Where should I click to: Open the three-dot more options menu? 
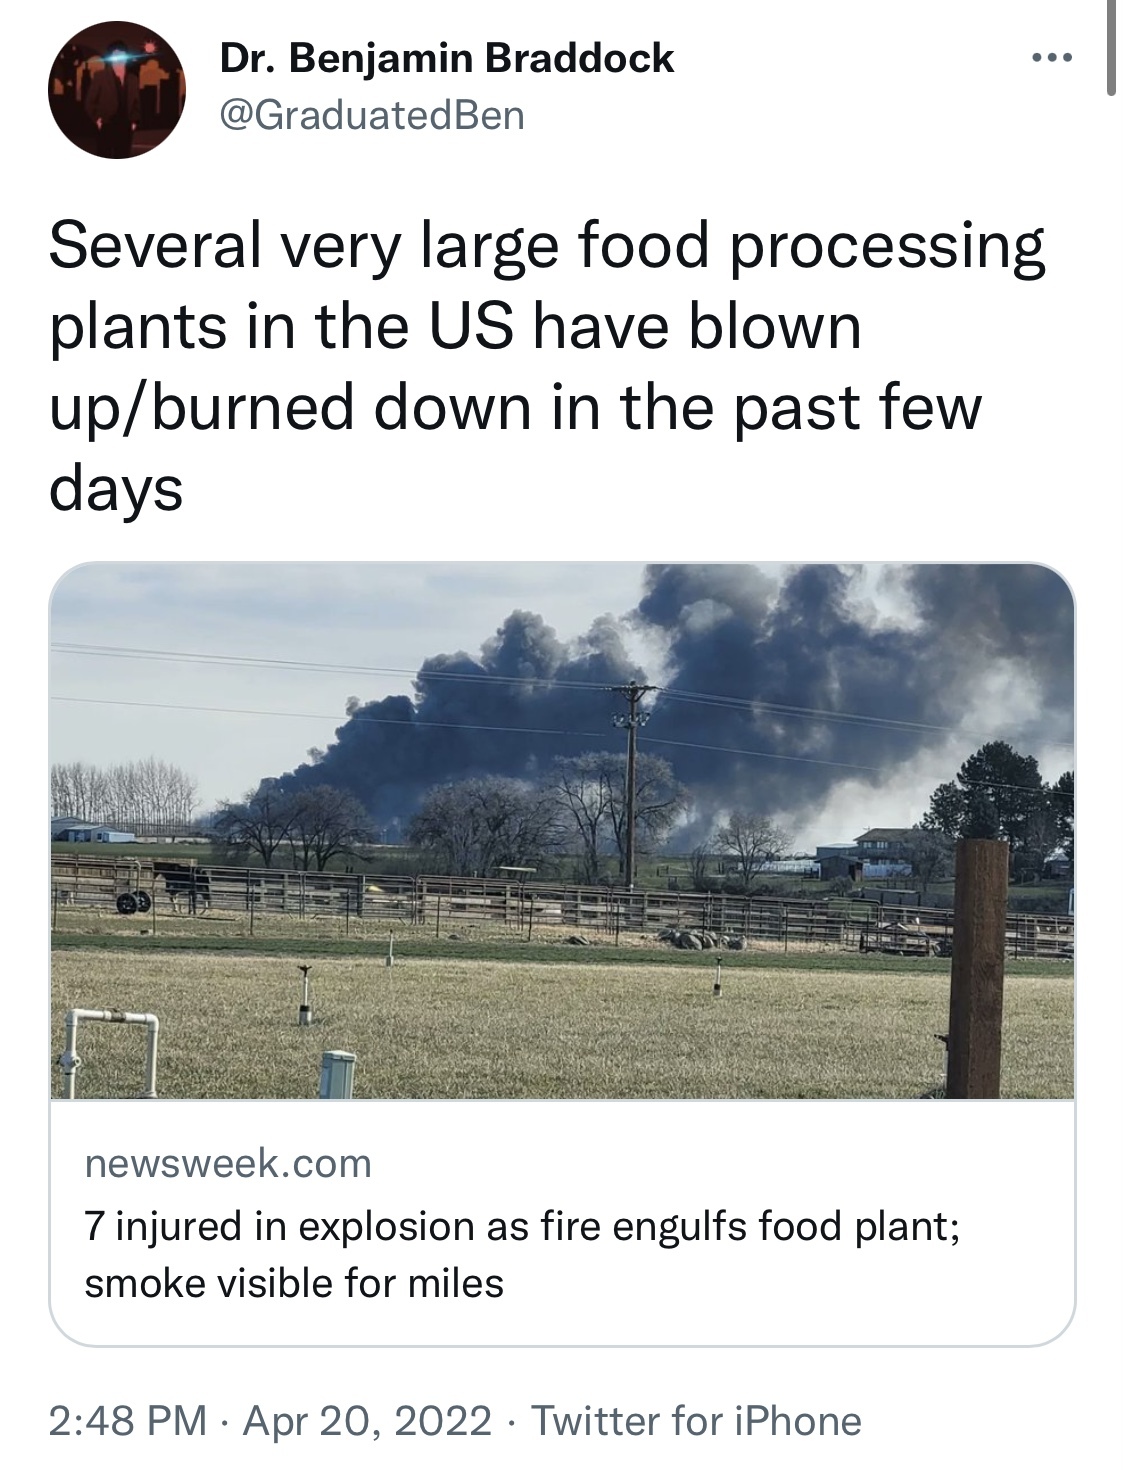coord(1052,58)
